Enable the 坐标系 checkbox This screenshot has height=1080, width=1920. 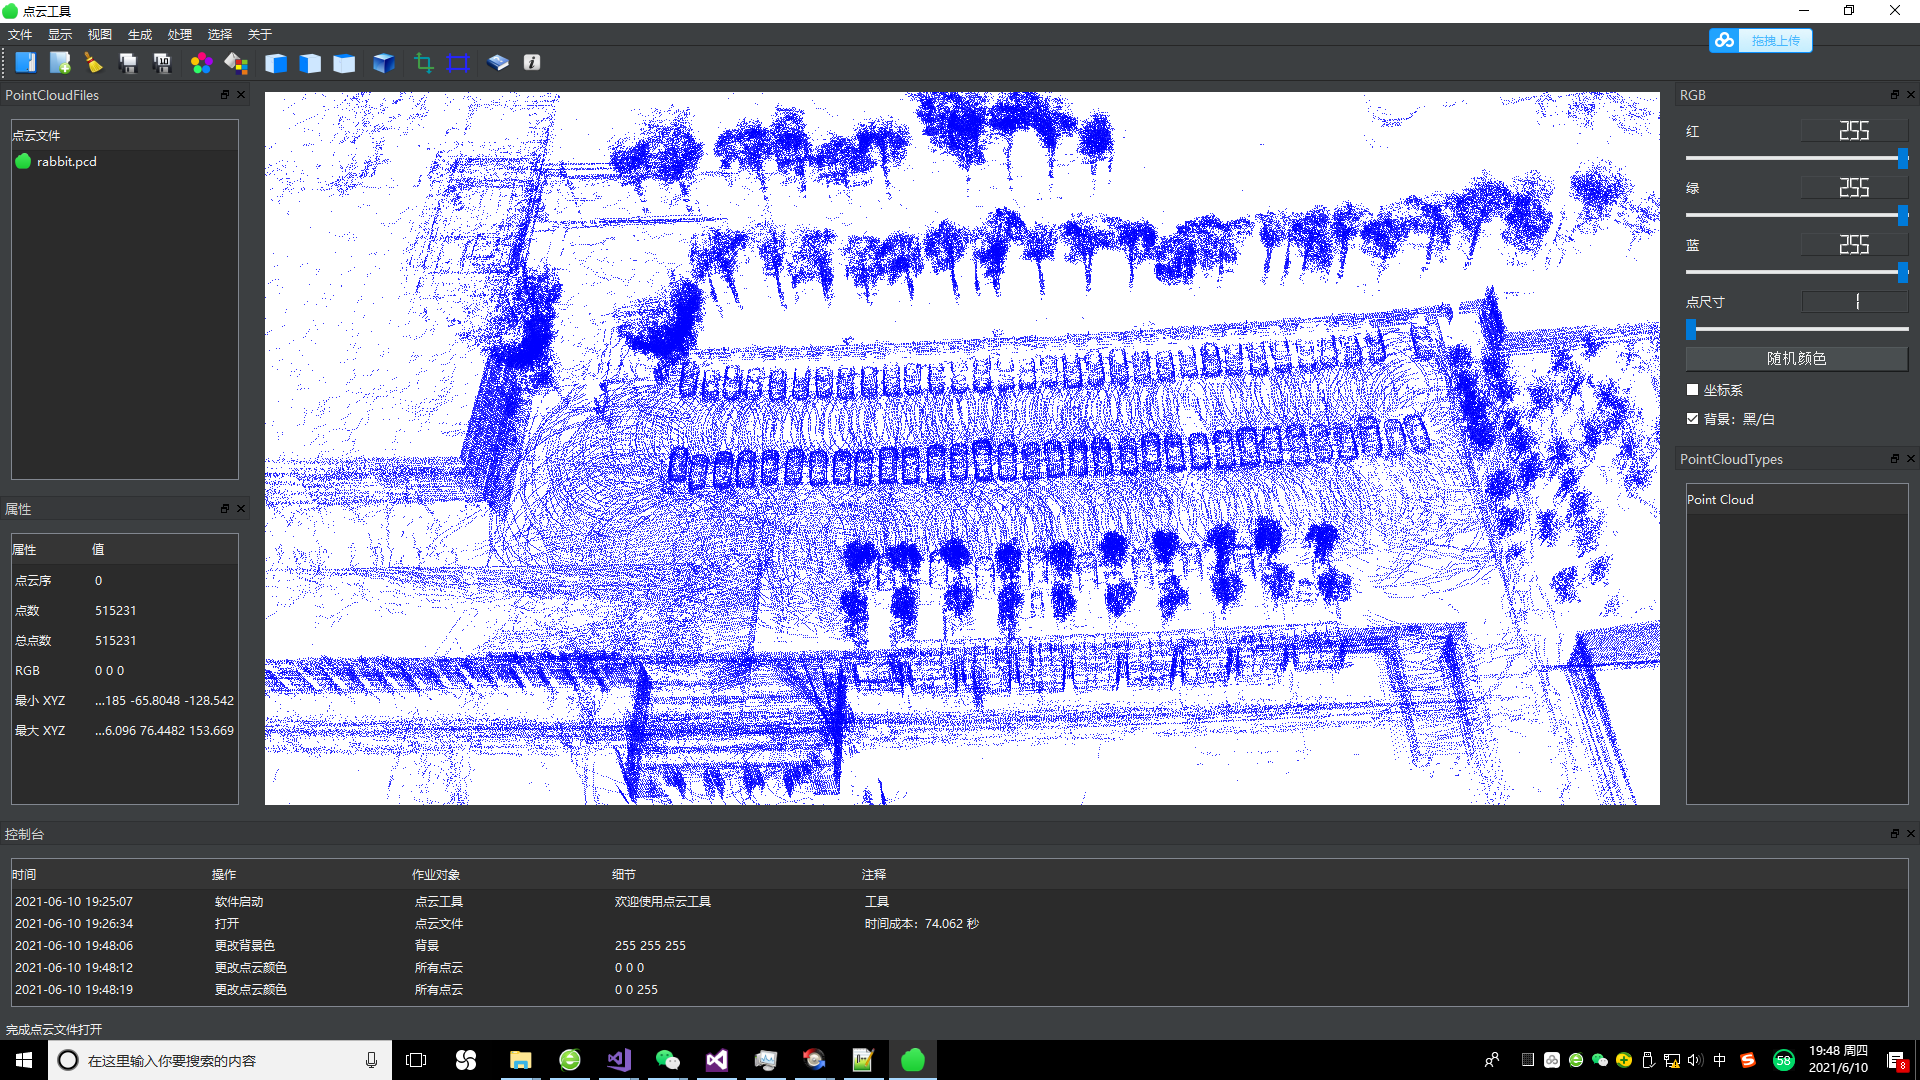(1692, 390)
